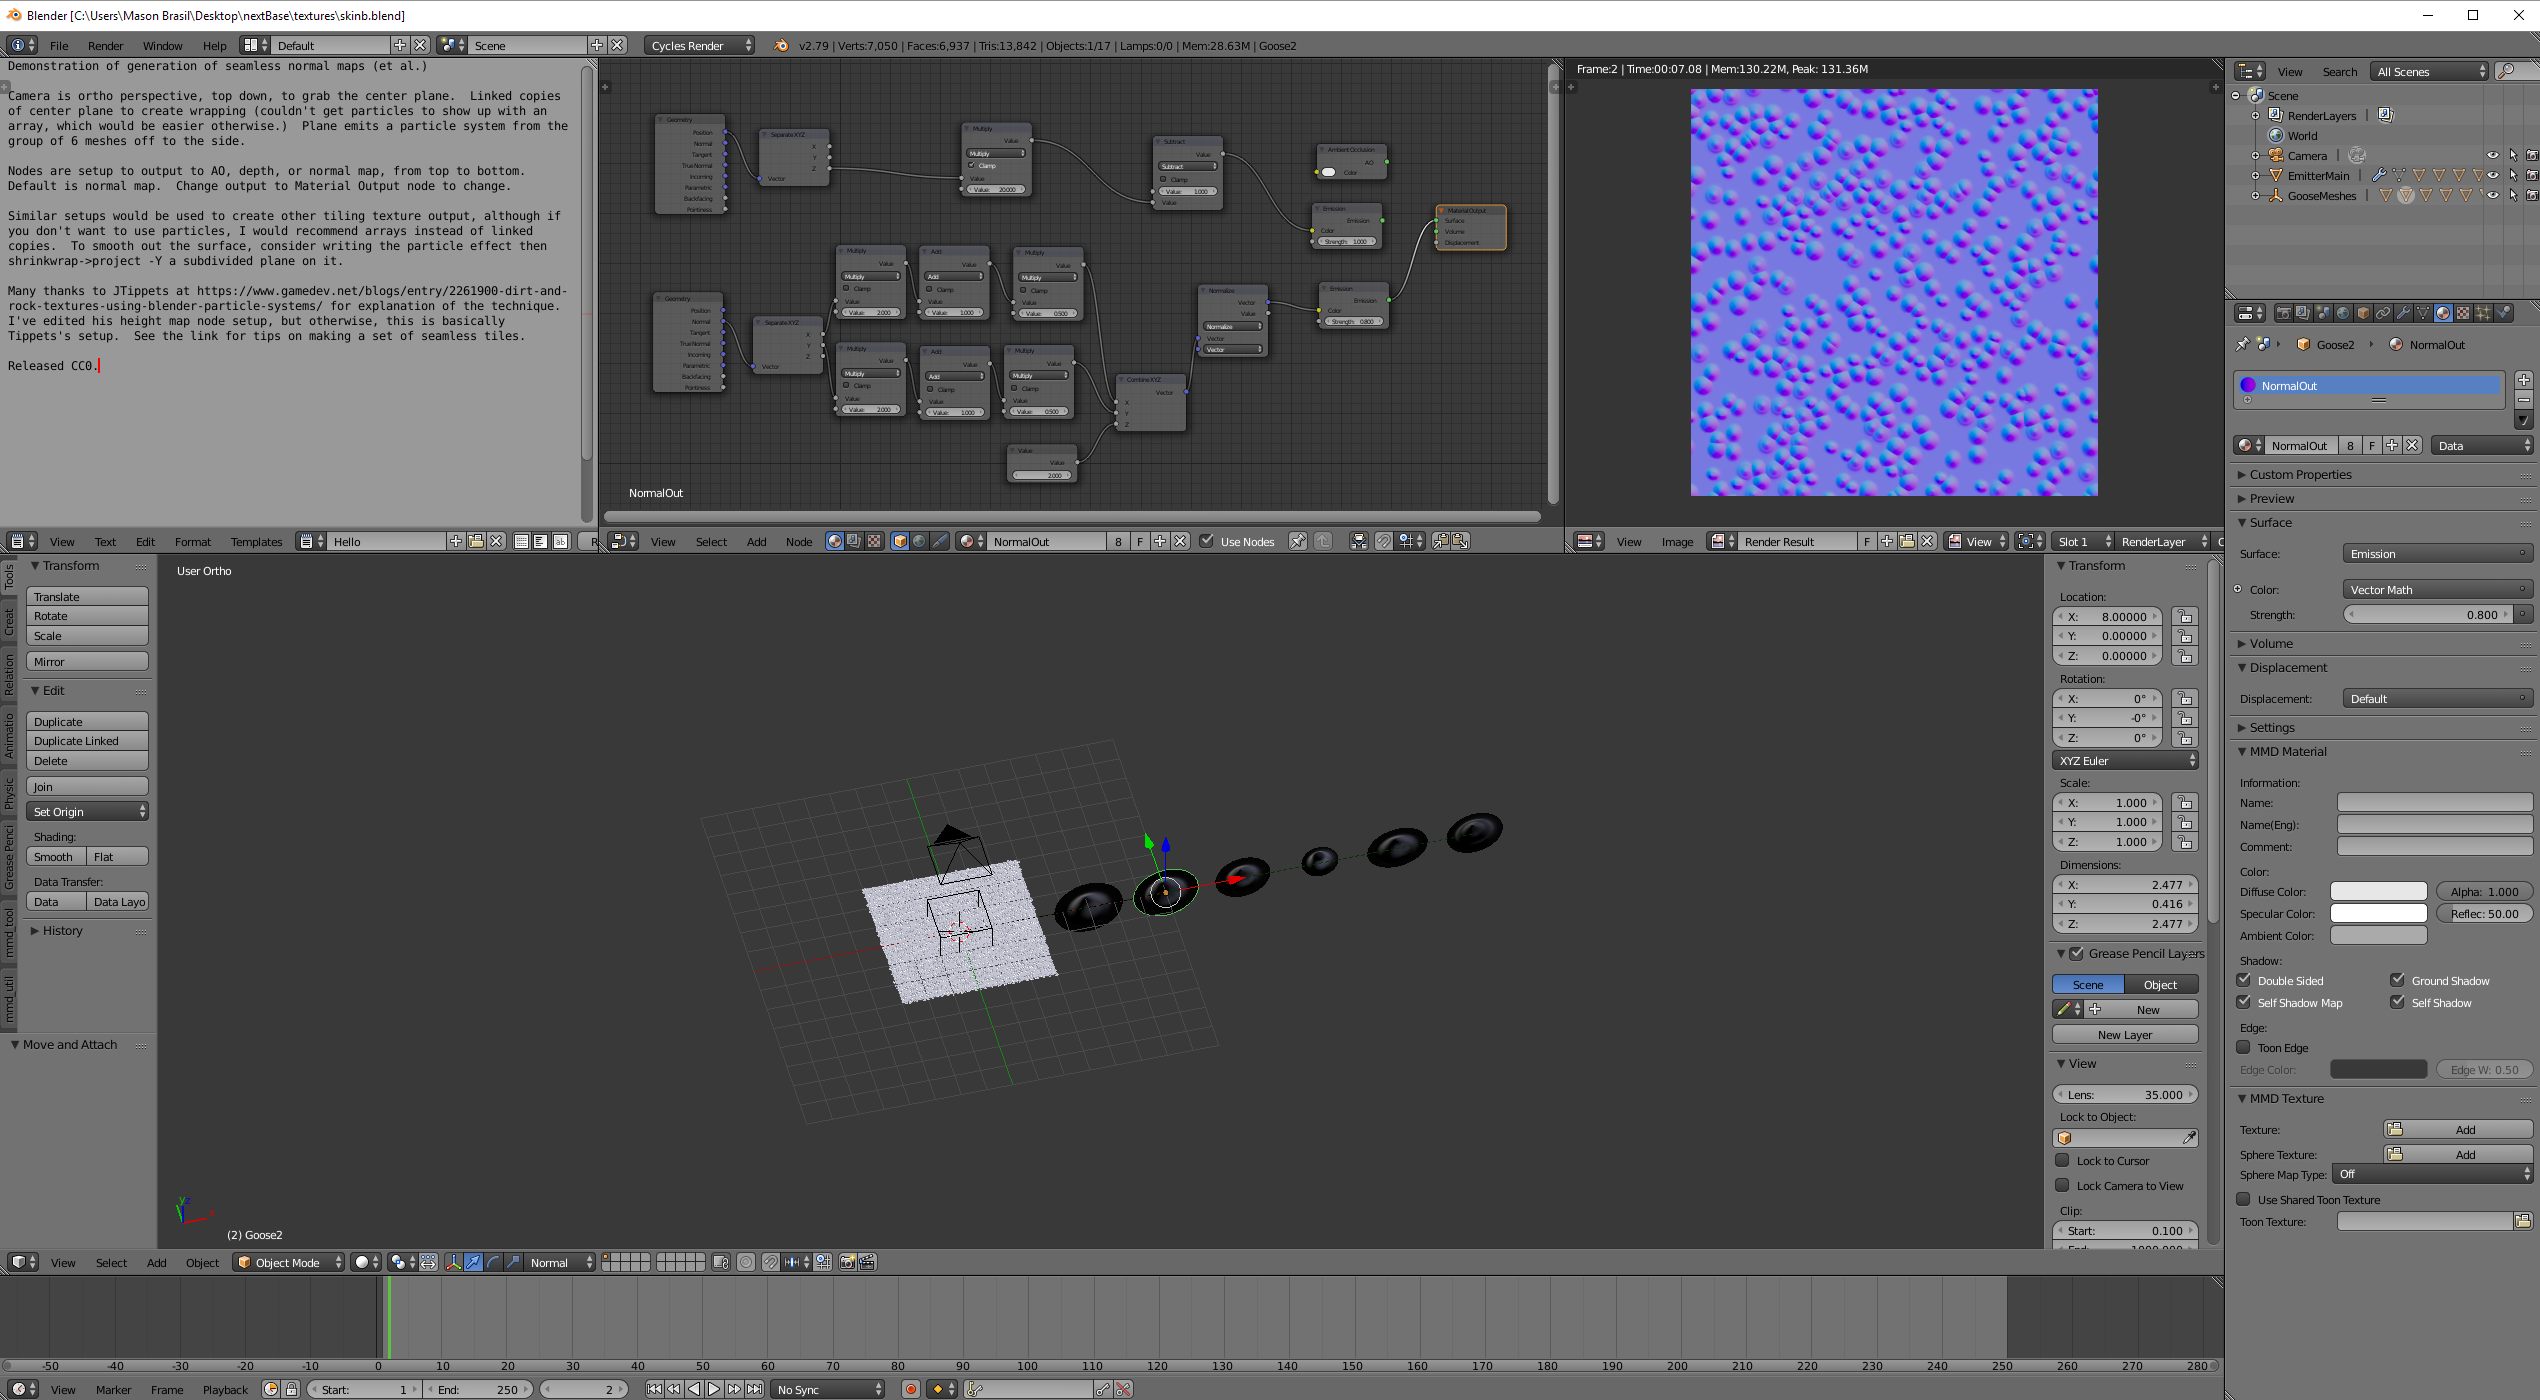Open the Image menu in image editor
Image resolution: width=2540 pixels, height=1400 pixels.
1677,541
